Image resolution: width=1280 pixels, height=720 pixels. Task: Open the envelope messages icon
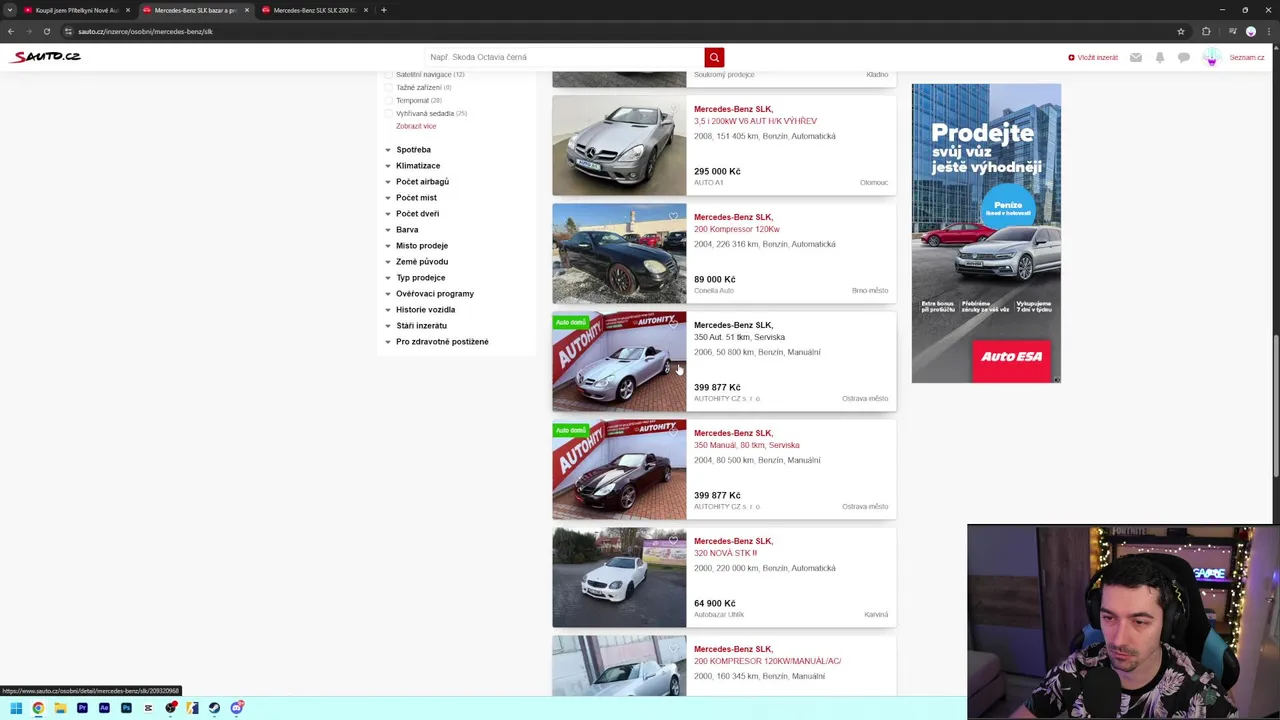1136,57
